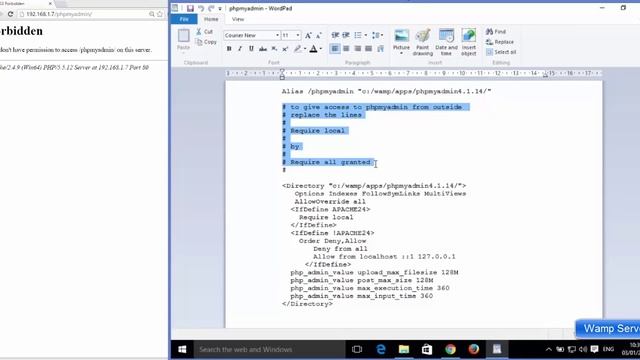Screen dimensions: 640x360
Task: Open File Explorer from taskbar
Action: pyautogui.click(x=404, y=349)
